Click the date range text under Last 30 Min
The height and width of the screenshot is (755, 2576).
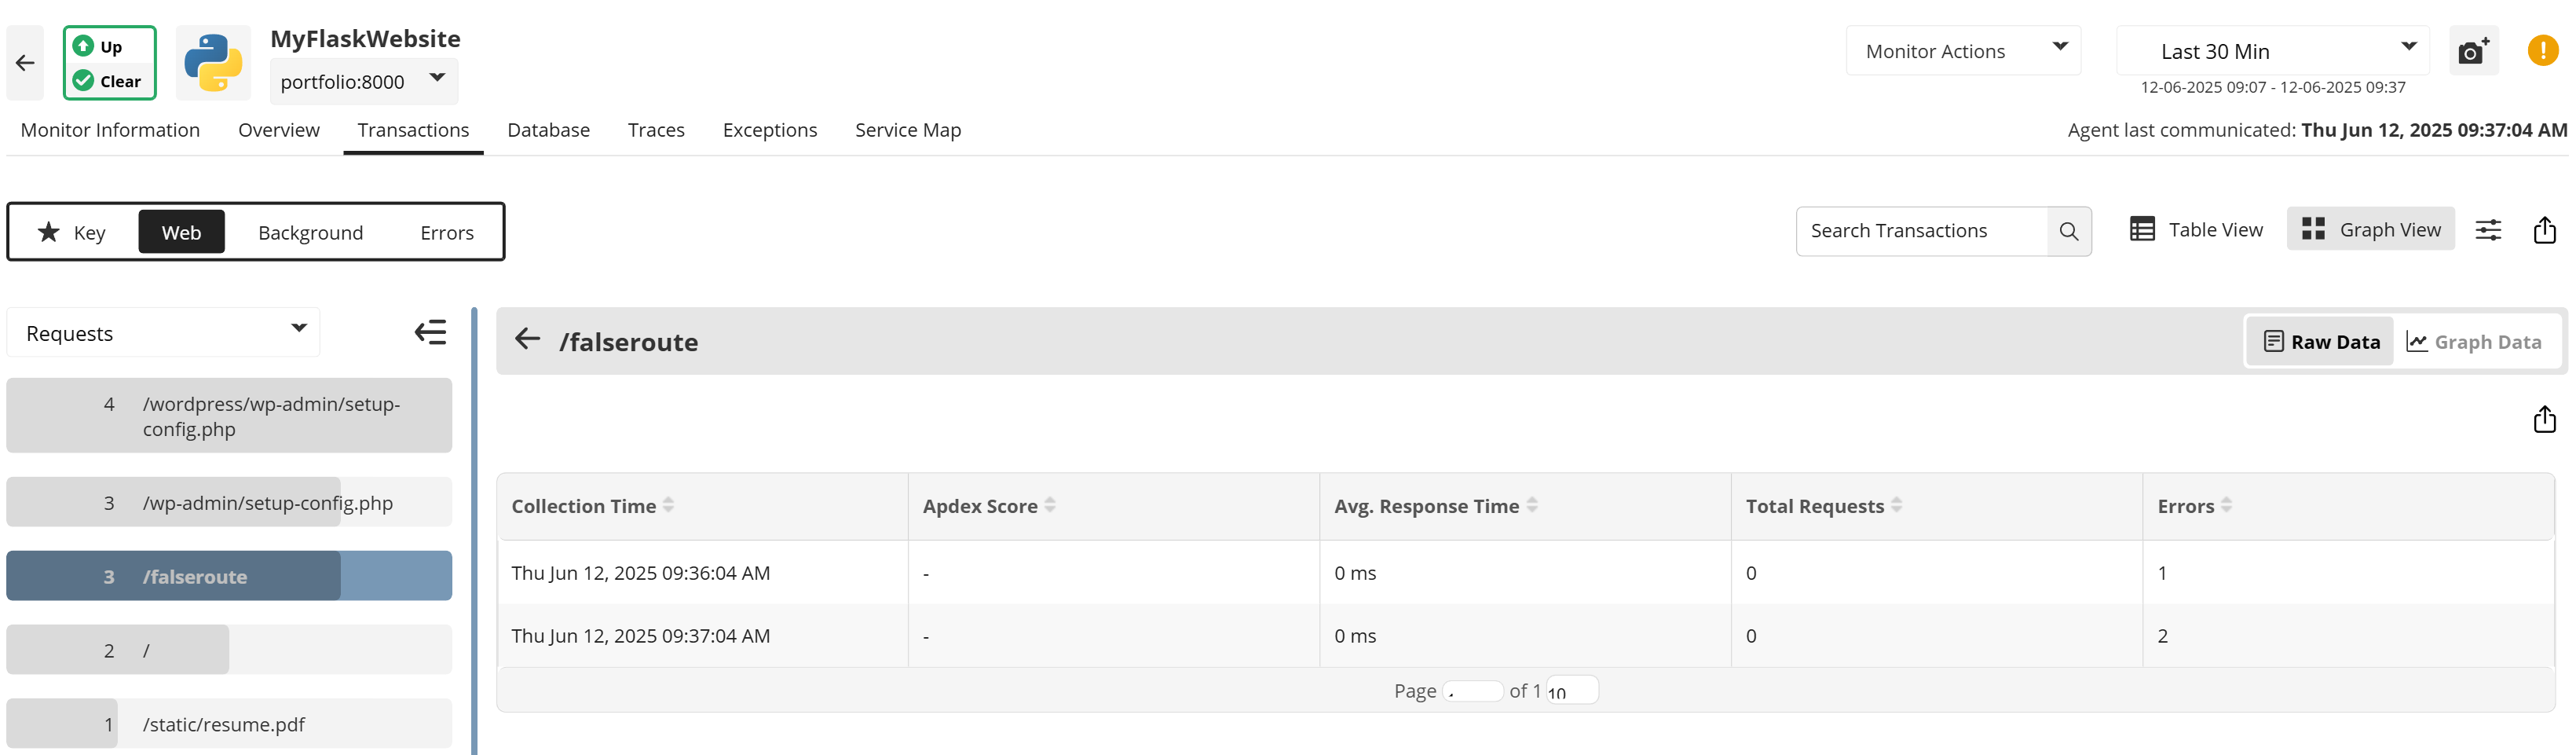[2272, 87]
